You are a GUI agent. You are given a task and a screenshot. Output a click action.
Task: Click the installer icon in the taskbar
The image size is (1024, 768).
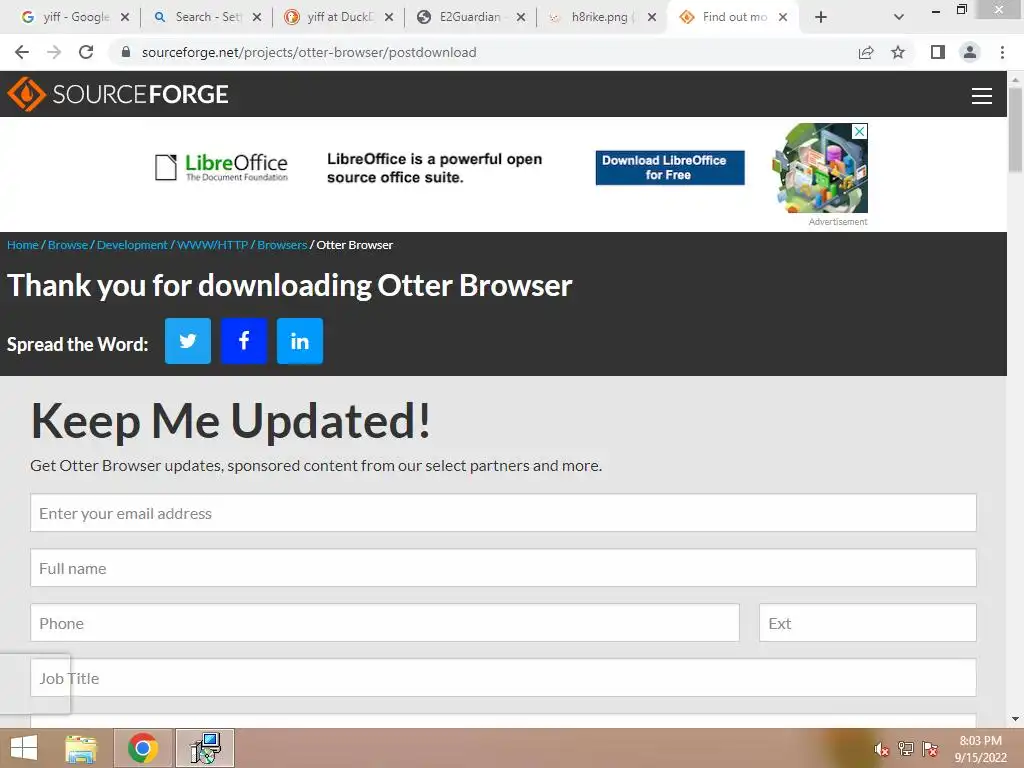coord(205,748)
